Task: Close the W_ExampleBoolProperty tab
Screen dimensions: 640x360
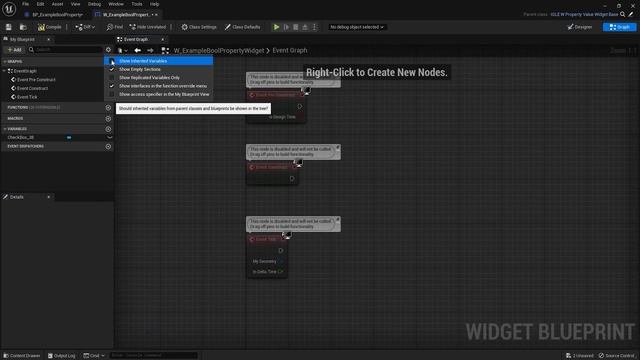Action: coord(157,15)
